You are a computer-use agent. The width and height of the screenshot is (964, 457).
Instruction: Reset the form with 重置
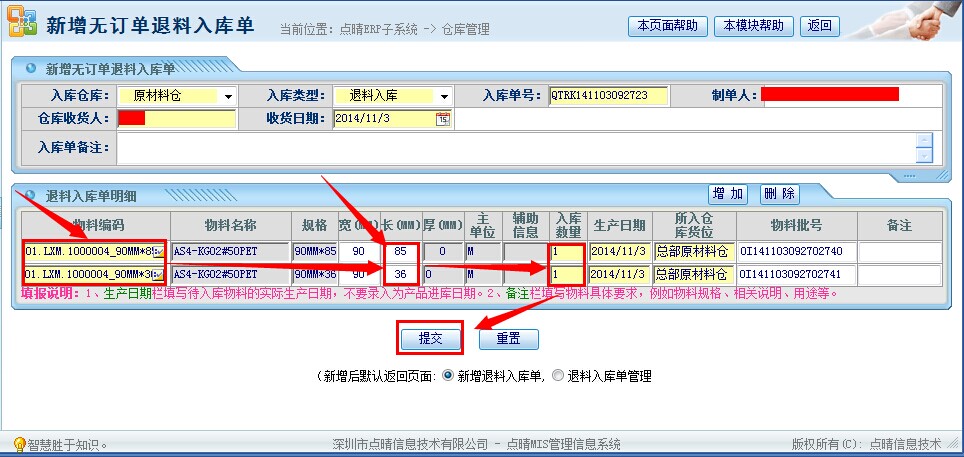pyautogui.click(x=509, y=338)
